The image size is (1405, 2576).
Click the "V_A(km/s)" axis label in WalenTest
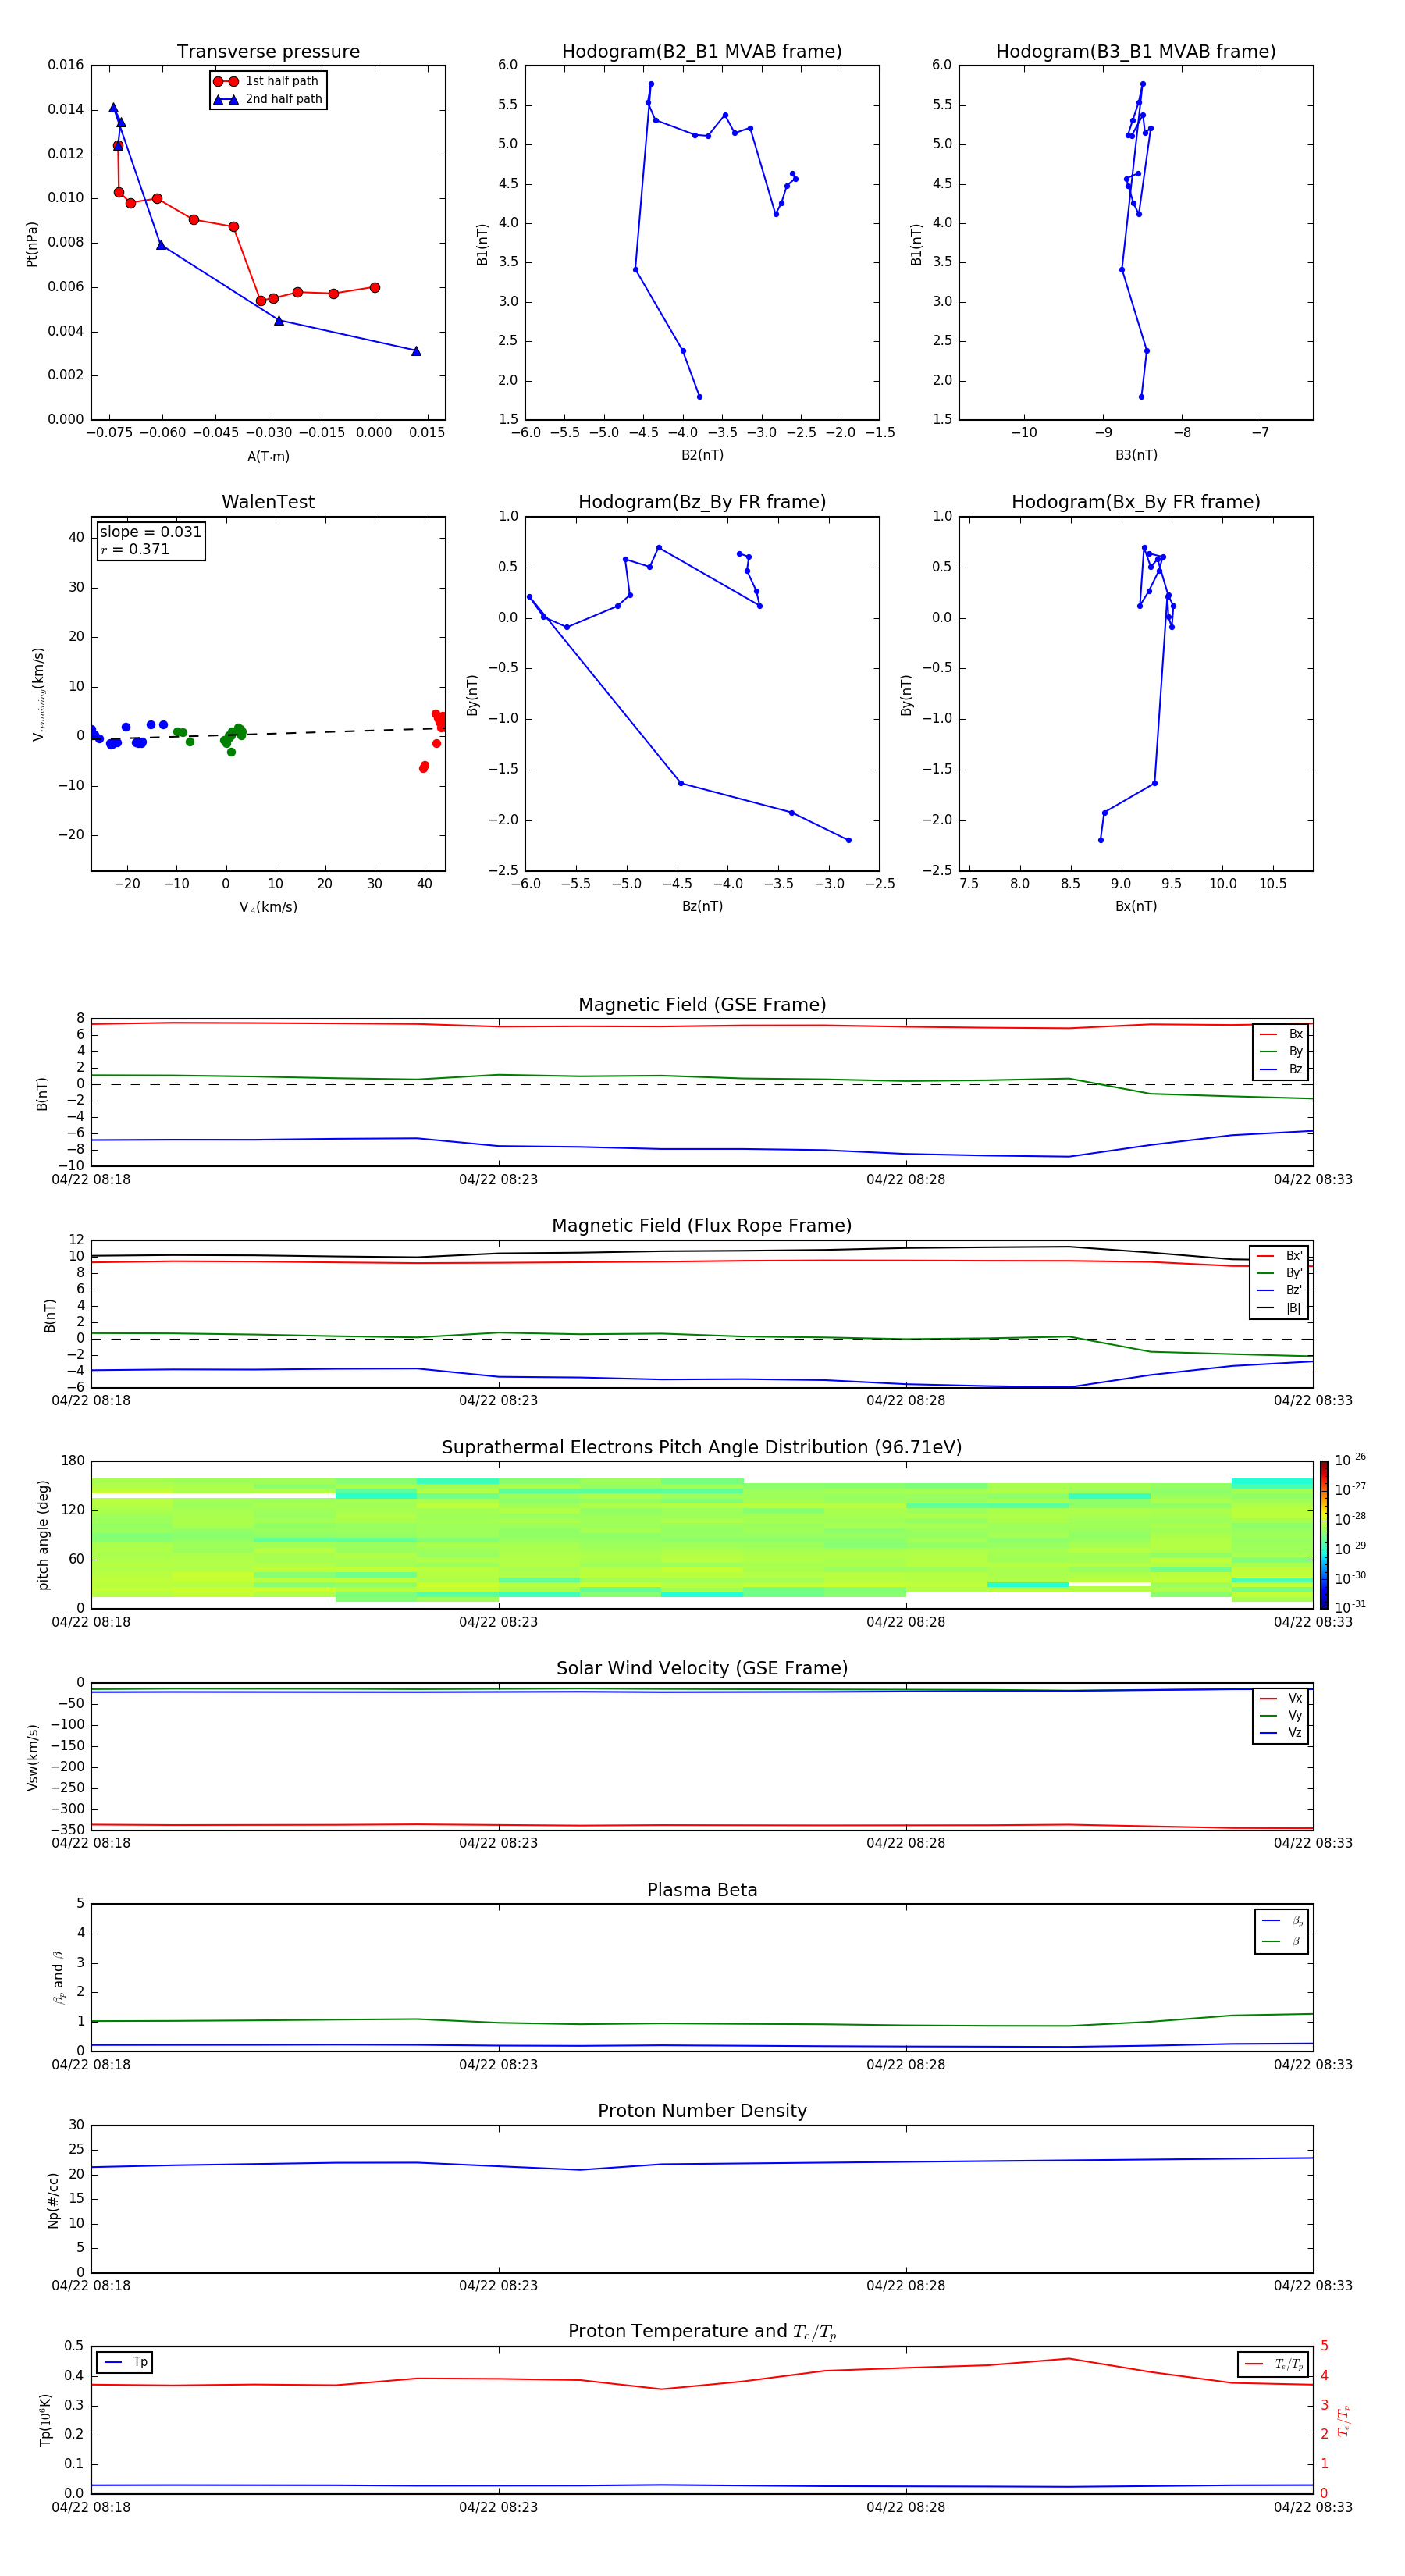coord(268,907)
